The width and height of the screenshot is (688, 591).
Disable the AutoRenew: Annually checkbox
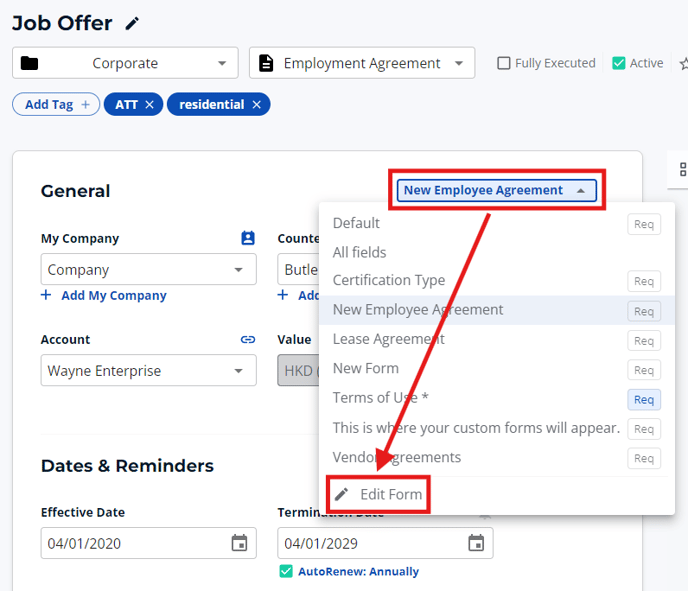coord(286,572)
